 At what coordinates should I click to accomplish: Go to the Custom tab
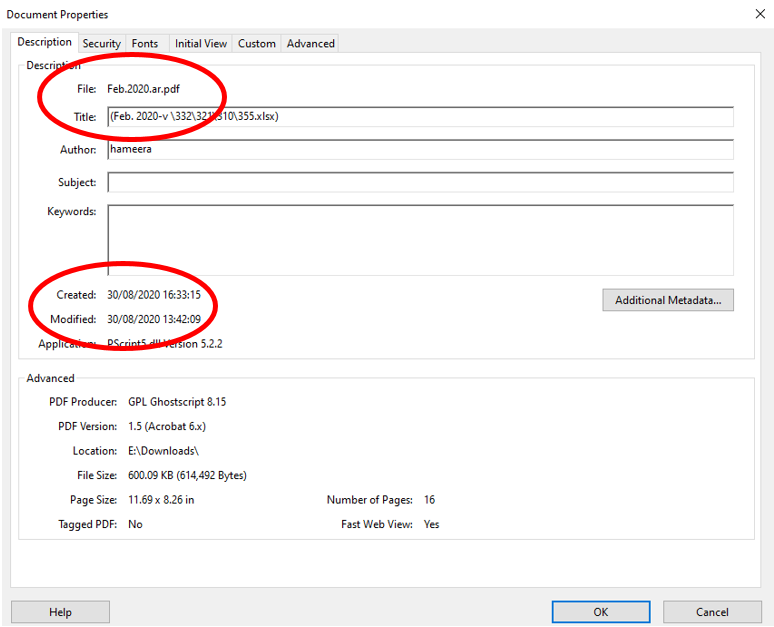(x=256, y=44)
